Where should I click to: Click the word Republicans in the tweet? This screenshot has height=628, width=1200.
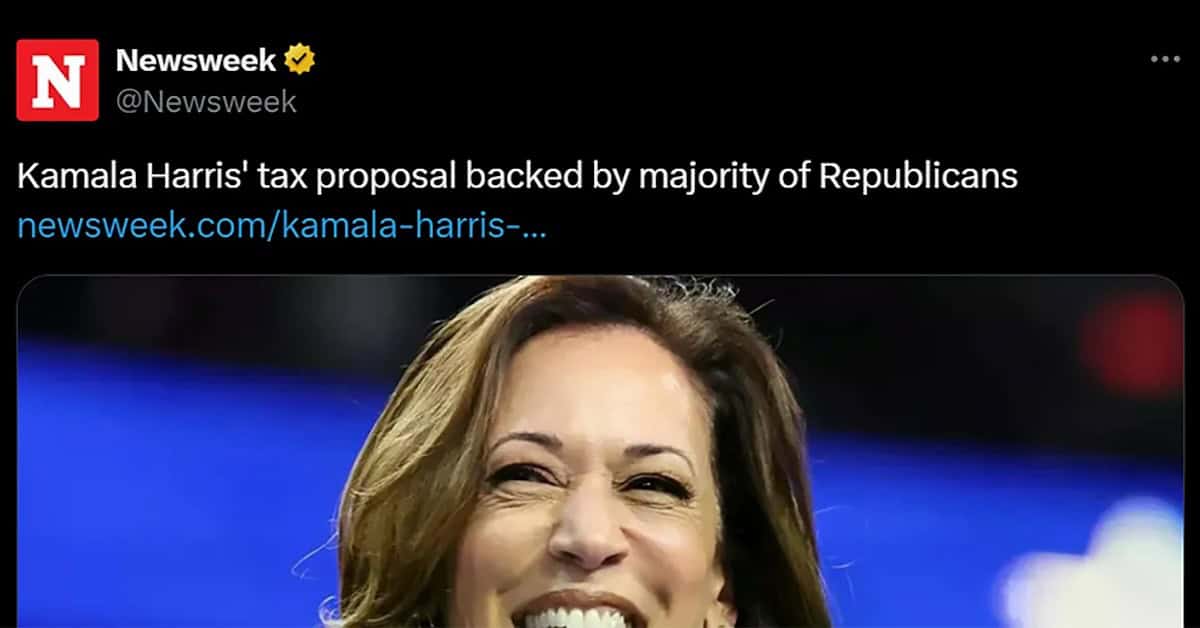coord(918,177)
